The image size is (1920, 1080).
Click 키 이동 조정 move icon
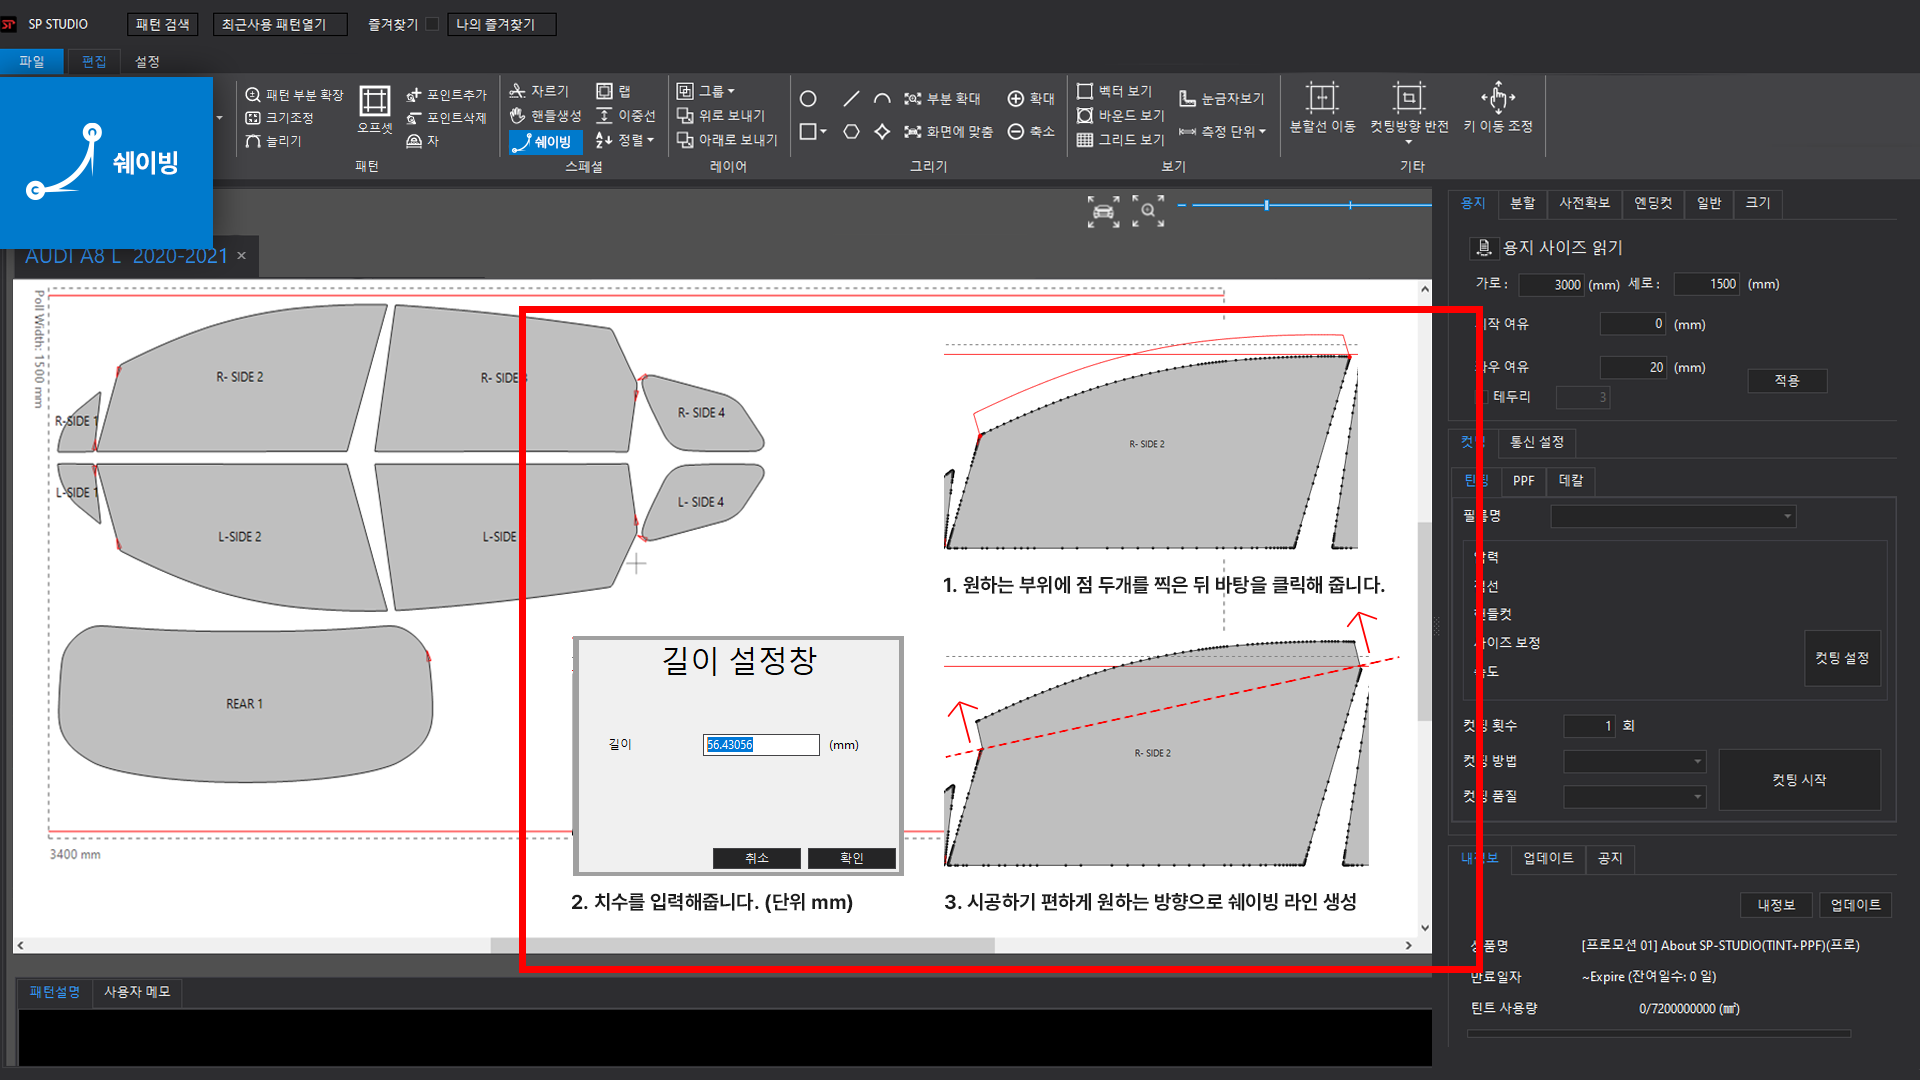pyautogui.click(x=1497, y=99)
